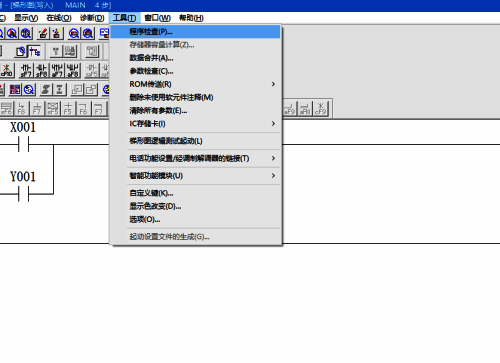Screen dimensions: 500x363
Task: Open the 帮助(H) menu
Action: [x=191, y=18]
